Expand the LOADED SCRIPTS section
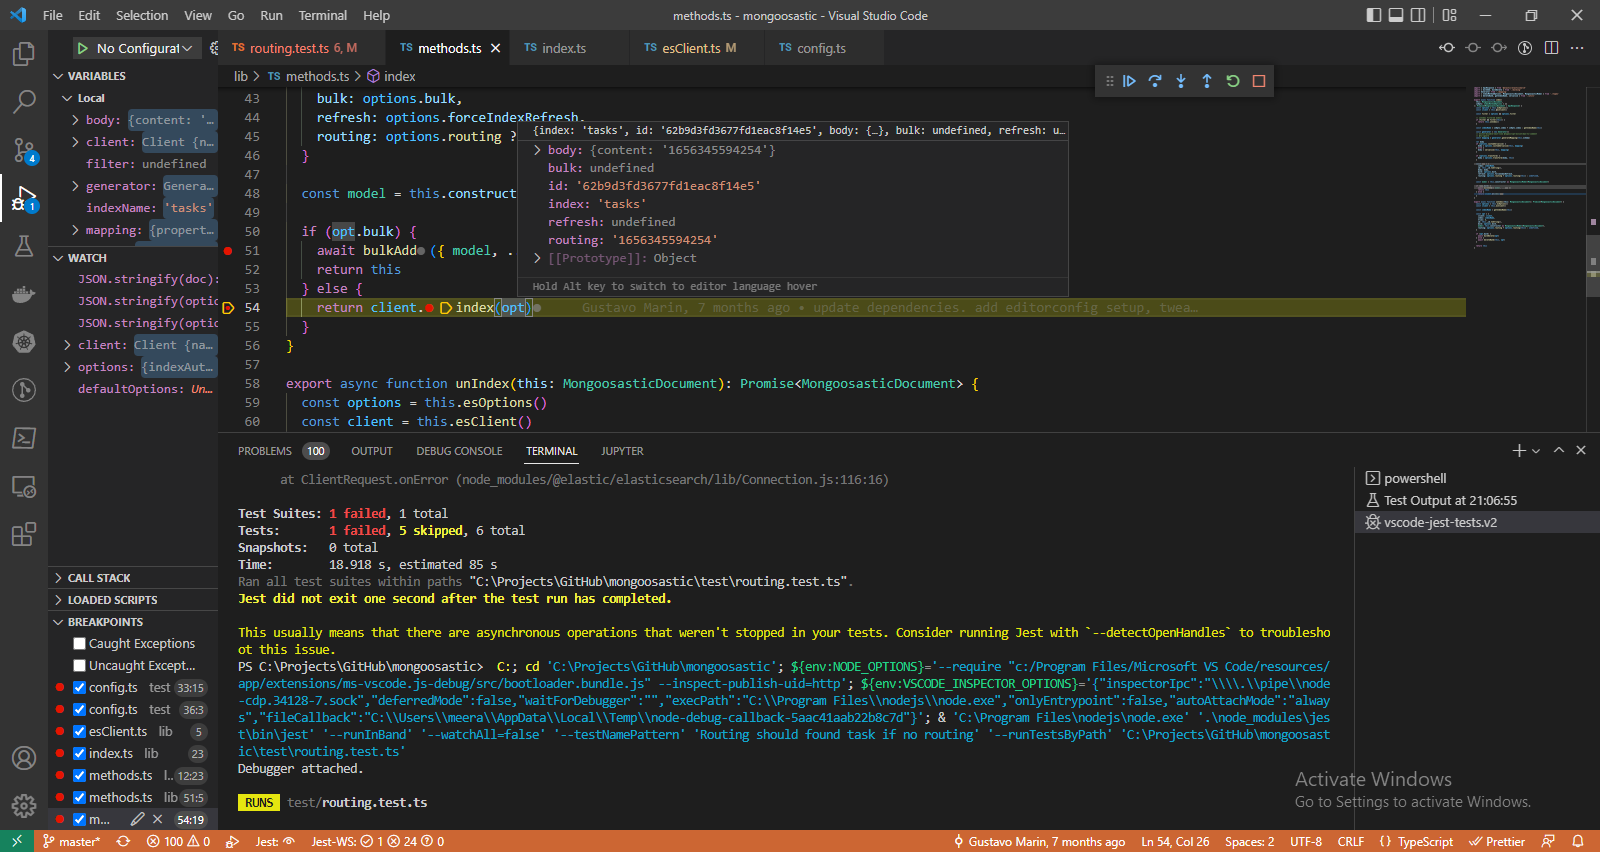1600x852 pixels. coord(112,600)
